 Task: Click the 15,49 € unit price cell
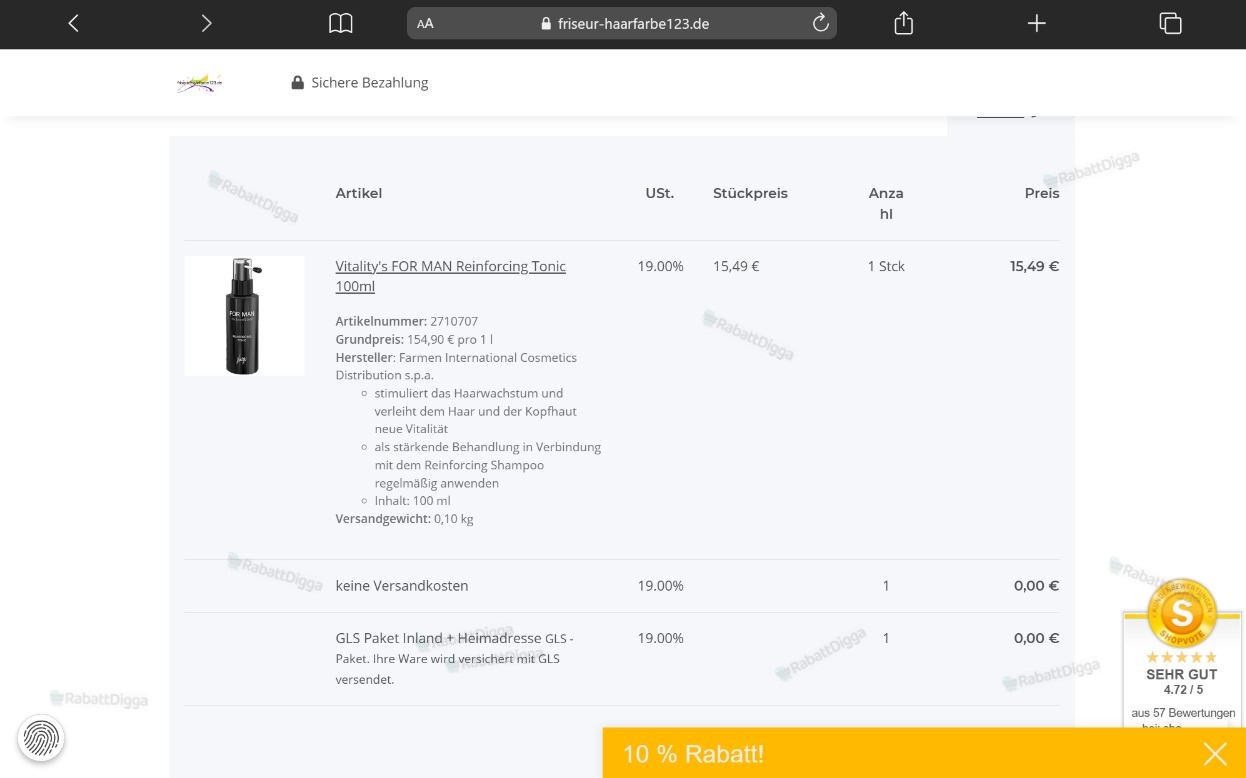click(736, 266)
